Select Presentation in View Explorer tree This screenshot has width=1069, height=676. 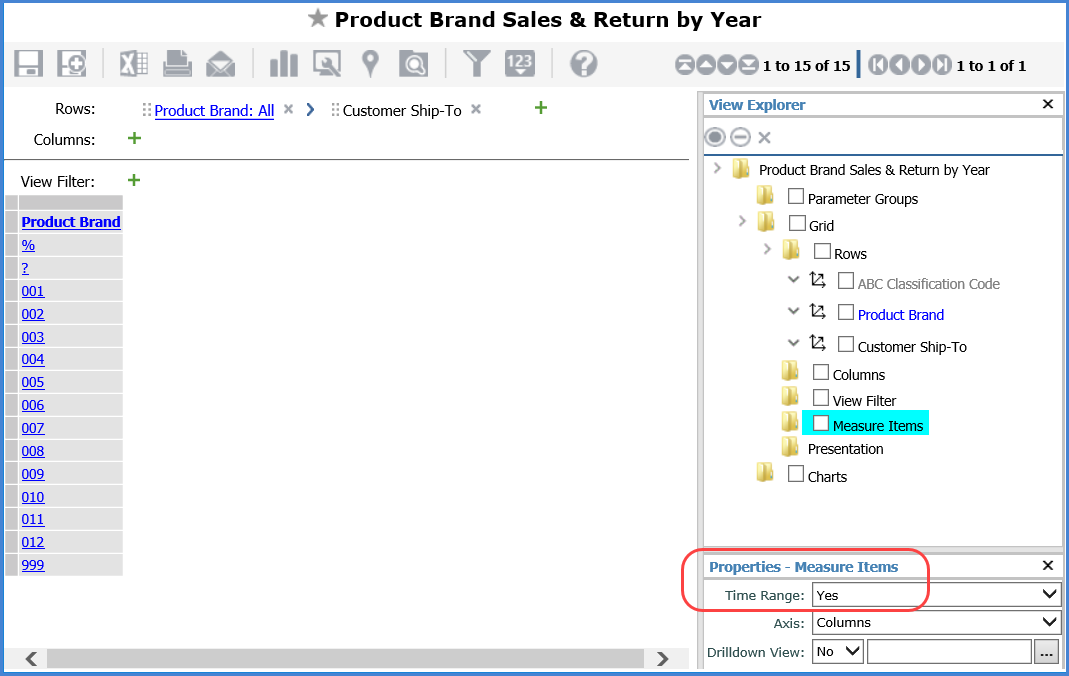(845, 449)
